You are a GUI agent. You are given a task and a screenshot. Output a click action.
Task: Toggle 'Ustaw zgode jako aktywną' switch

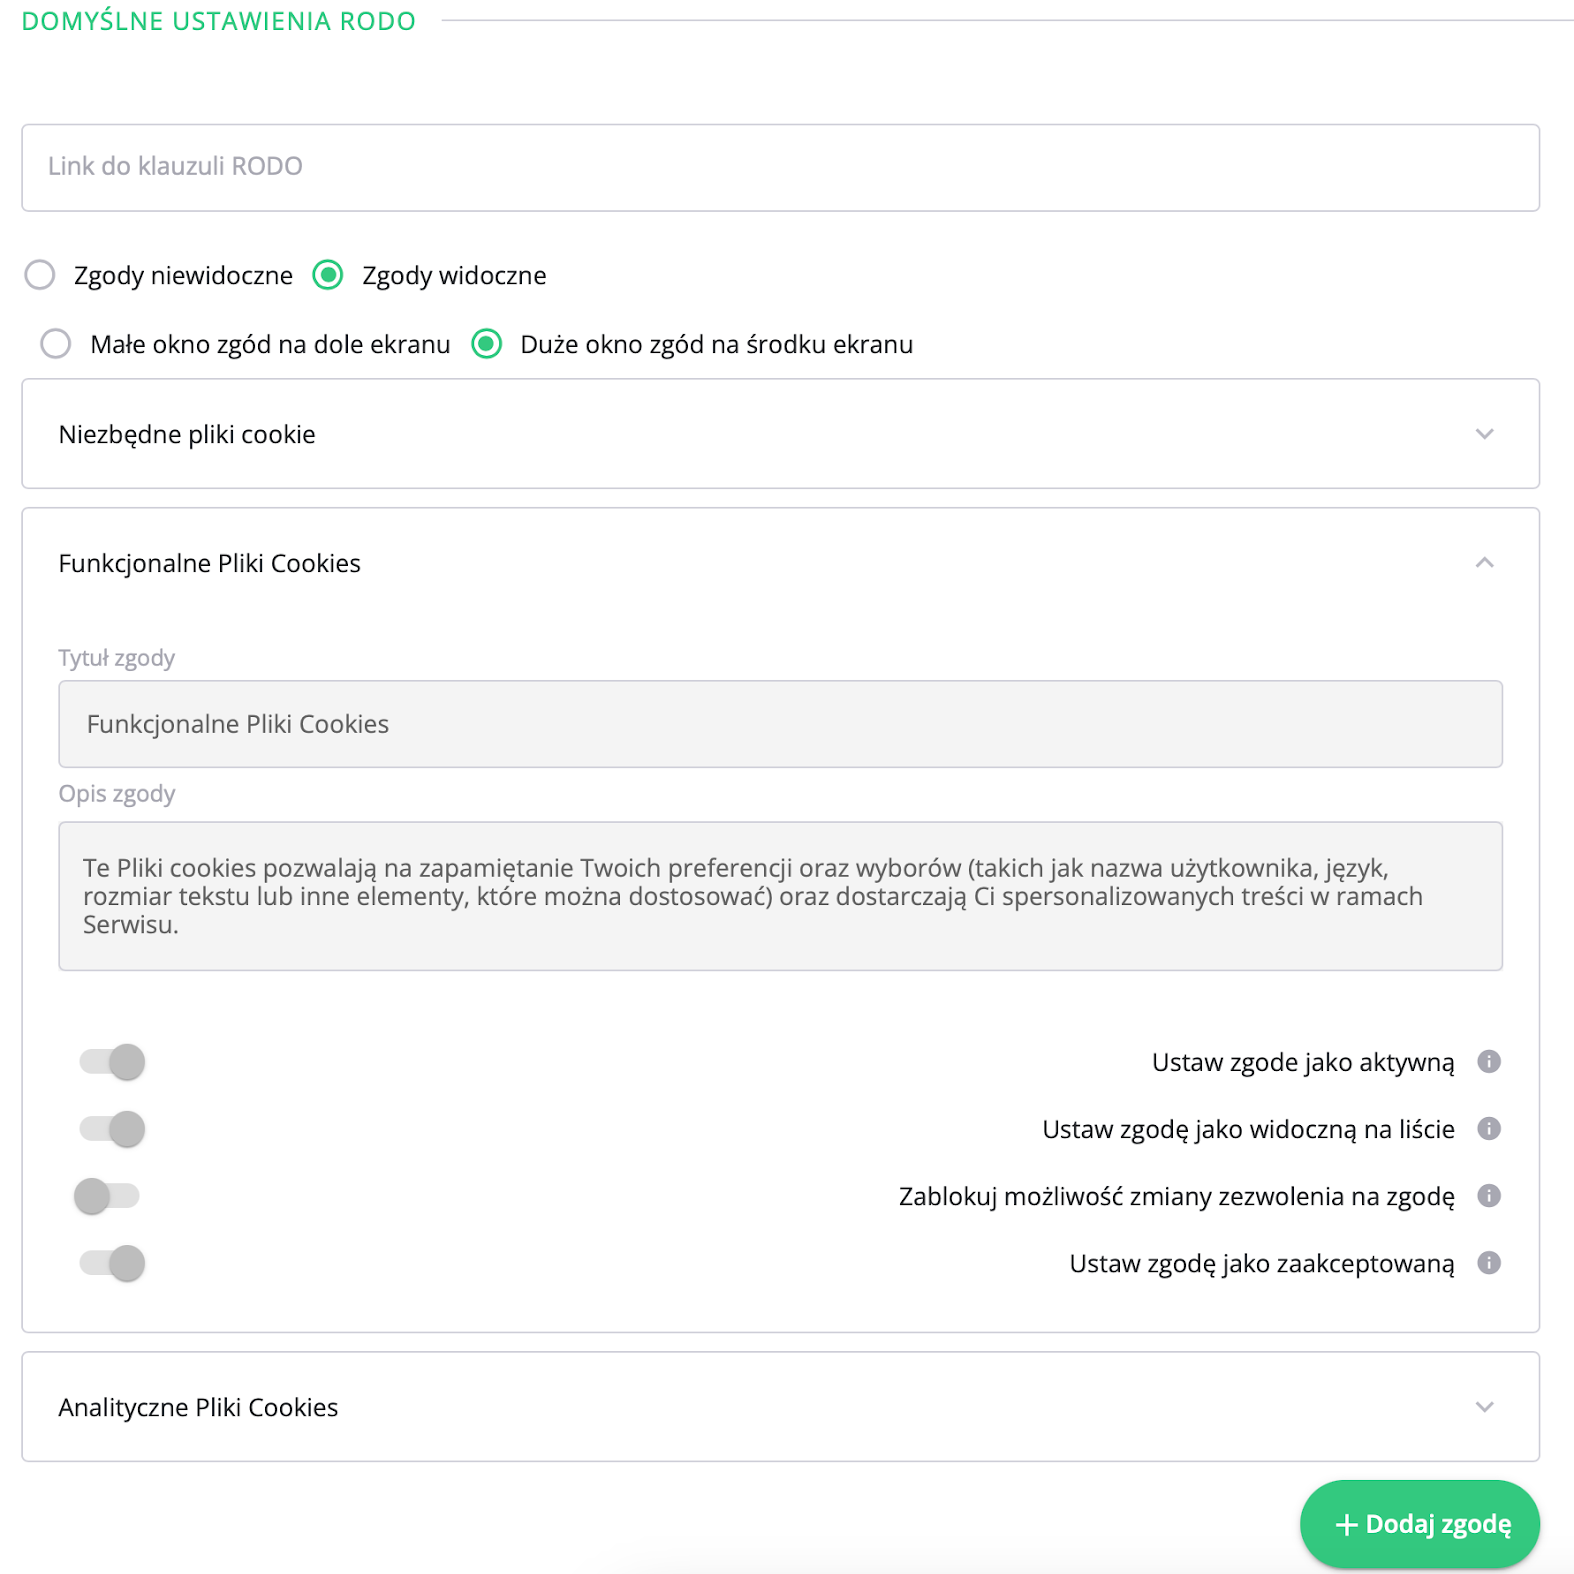click(x=112, y=1061)
